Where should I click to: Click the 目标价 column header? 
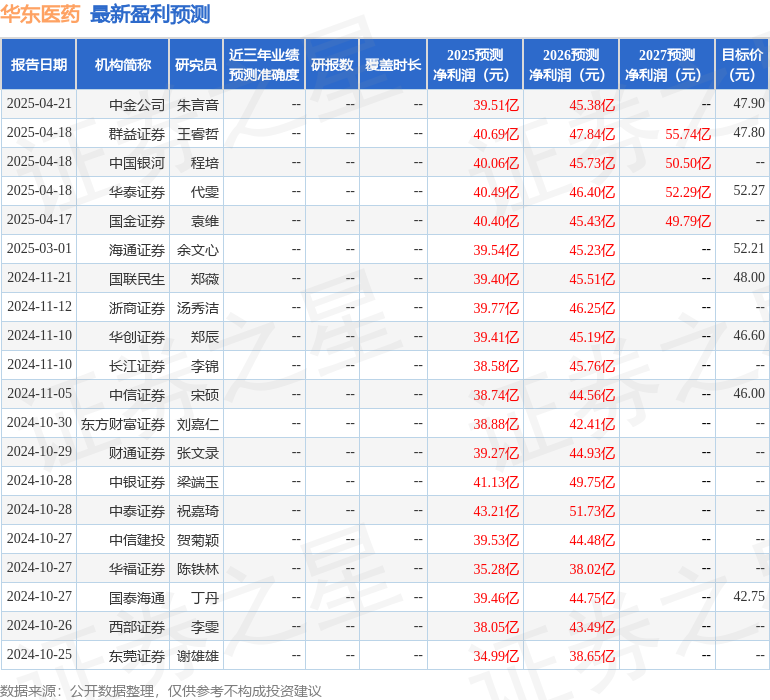(x=742, y=65)
